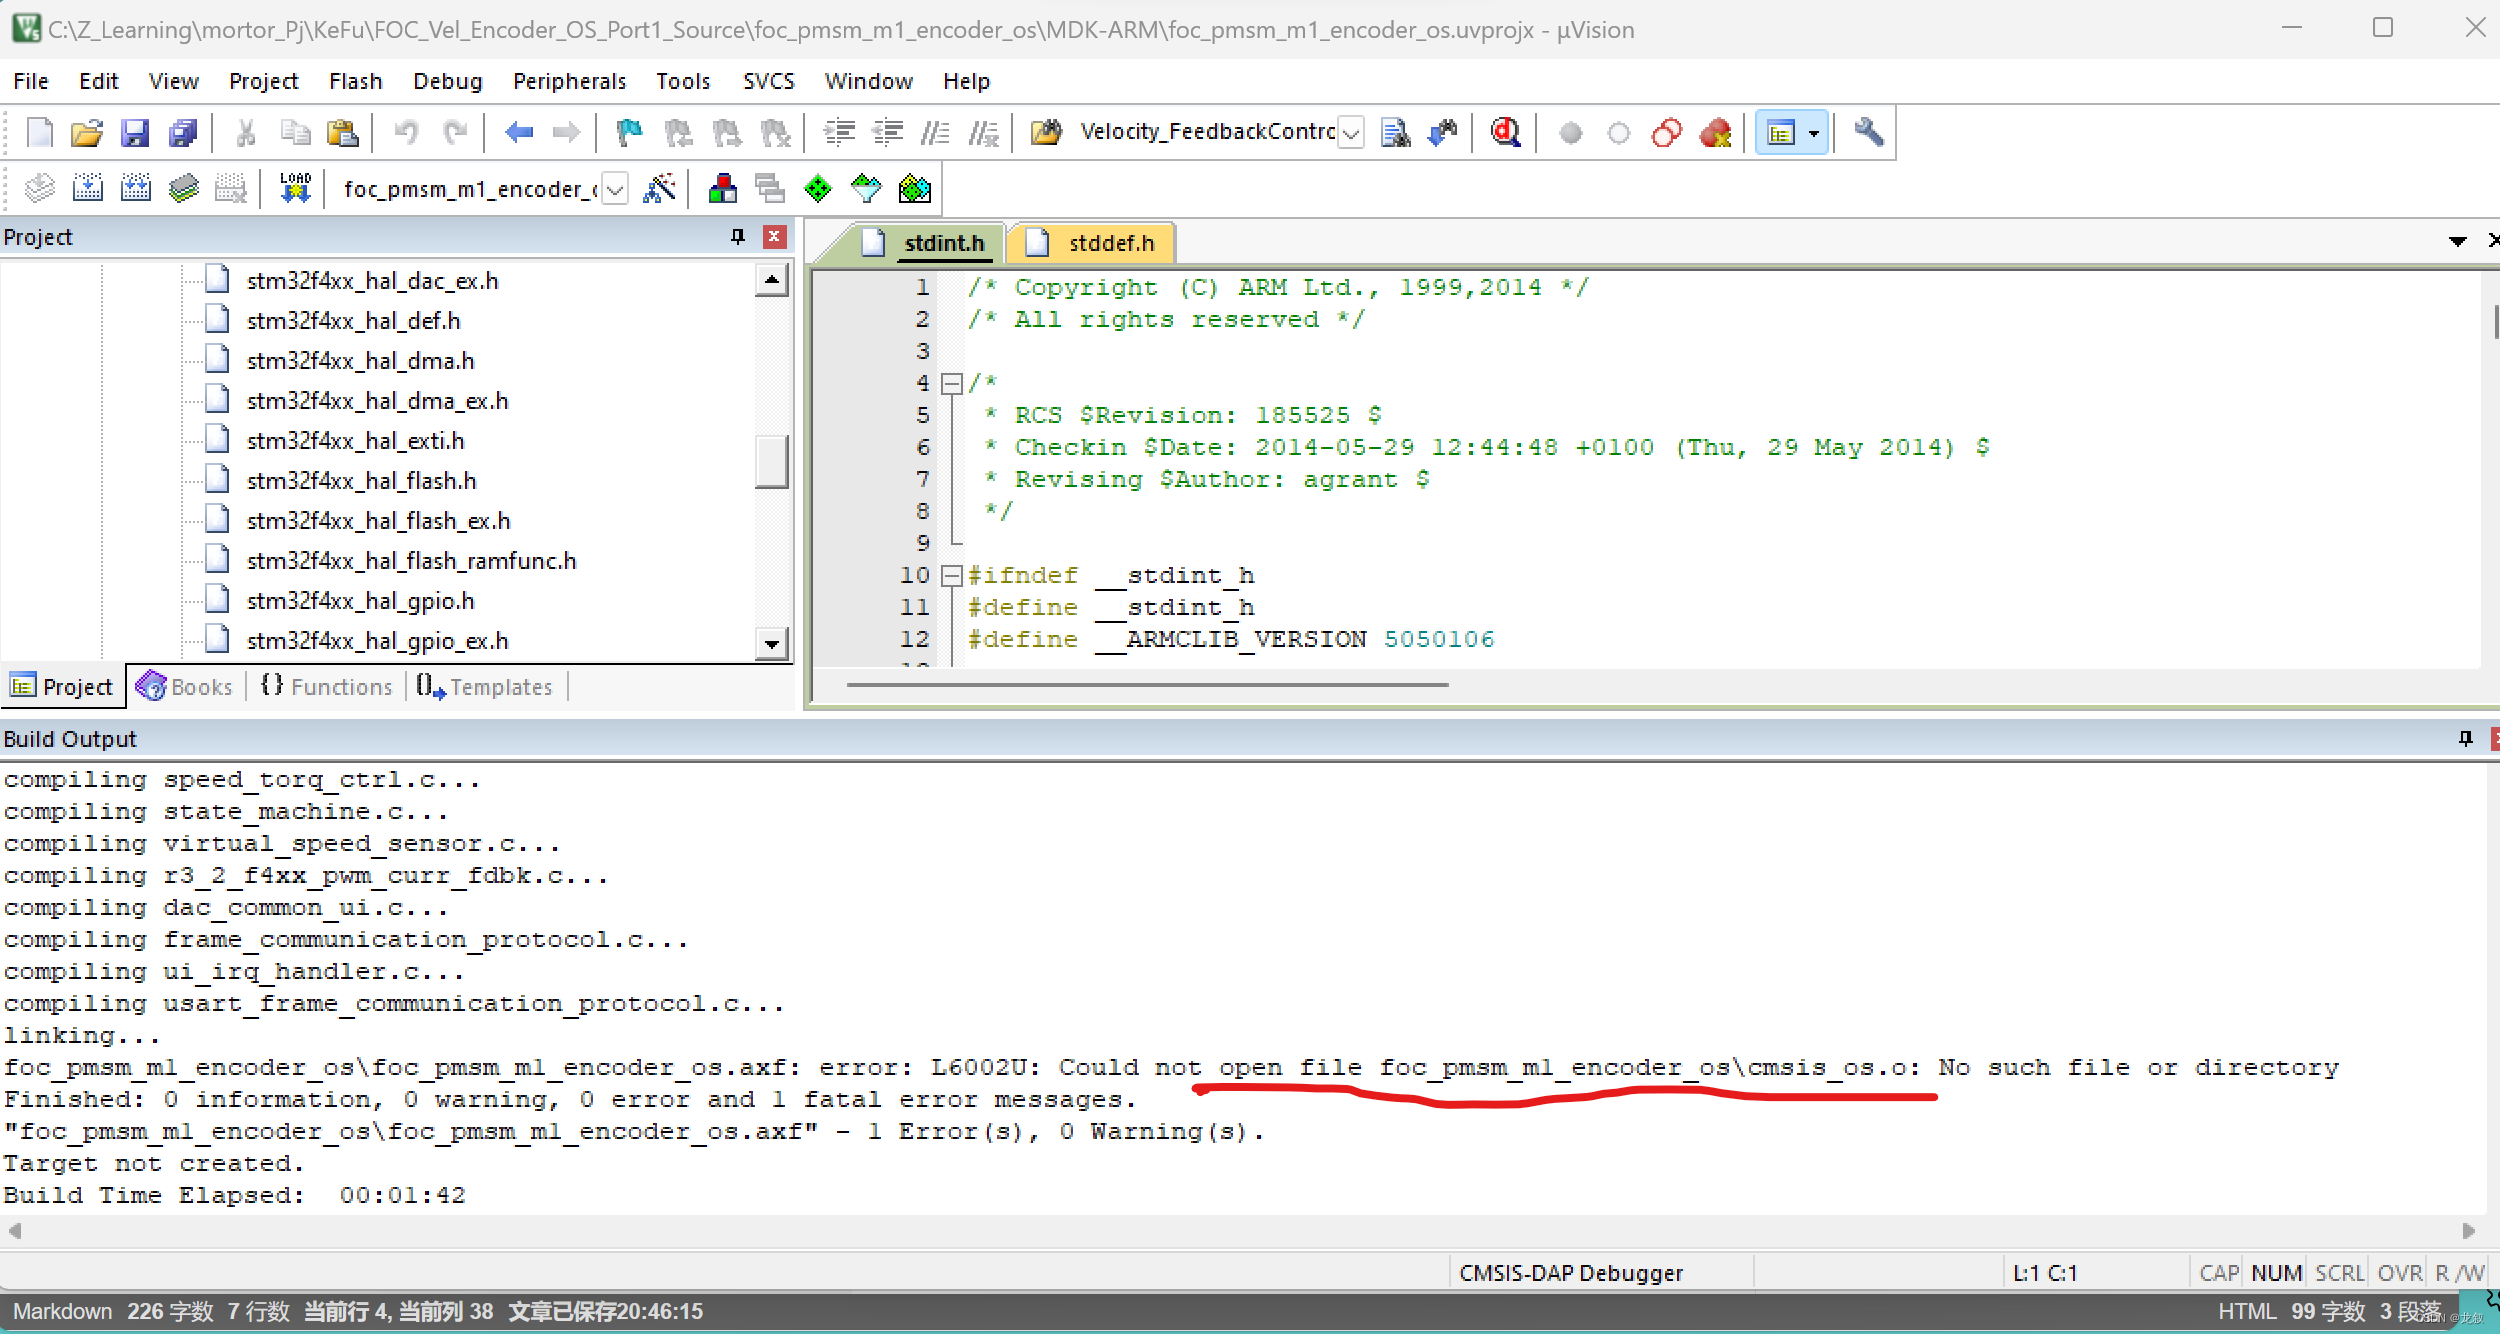Expand the foc_pmsm_m1_encoder target dropdown
Viewport: 2500px width, 1334px height.
point(616,188)
